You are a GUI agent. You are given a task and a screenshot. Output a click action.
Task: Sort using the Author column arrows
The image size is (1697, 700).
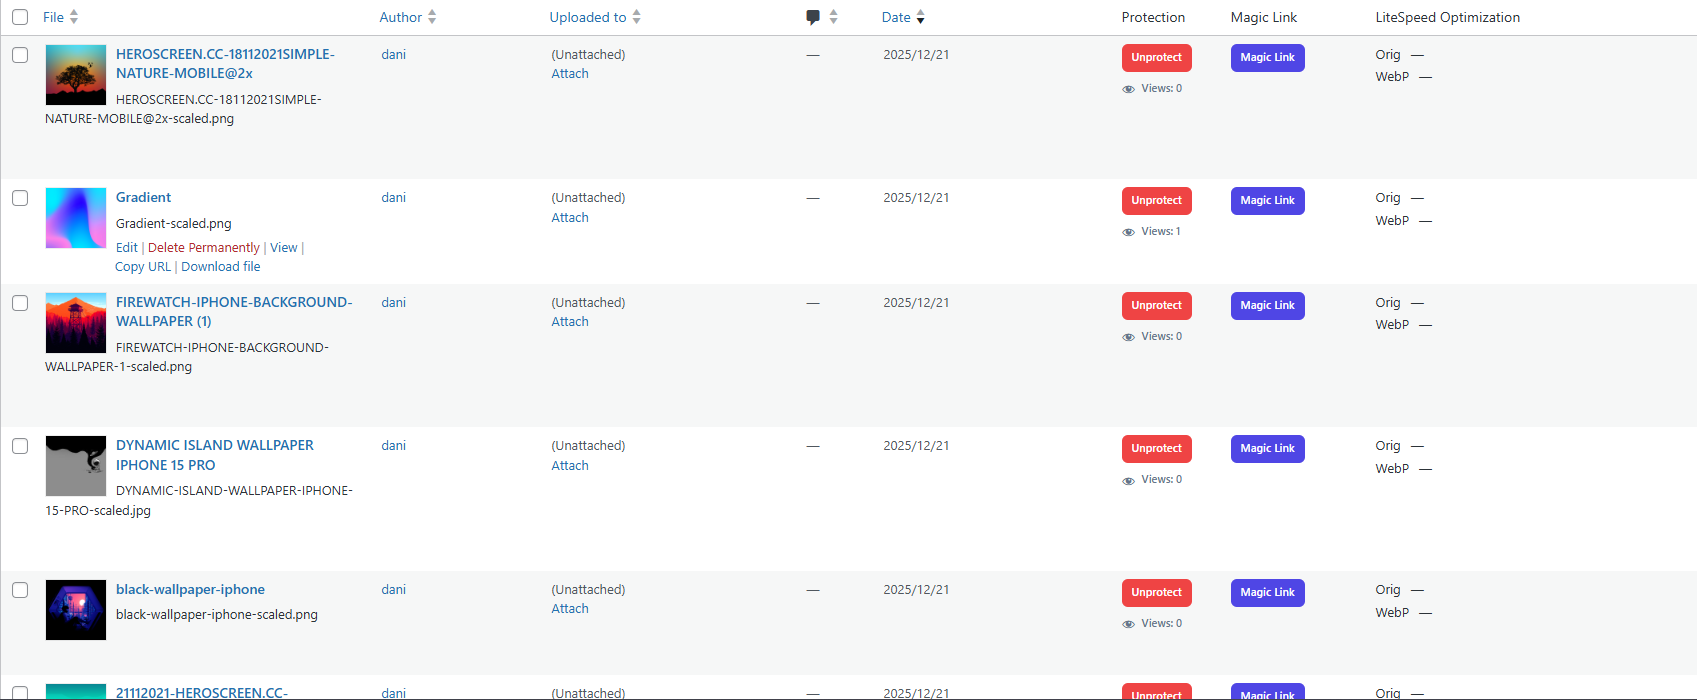(432, 16)
